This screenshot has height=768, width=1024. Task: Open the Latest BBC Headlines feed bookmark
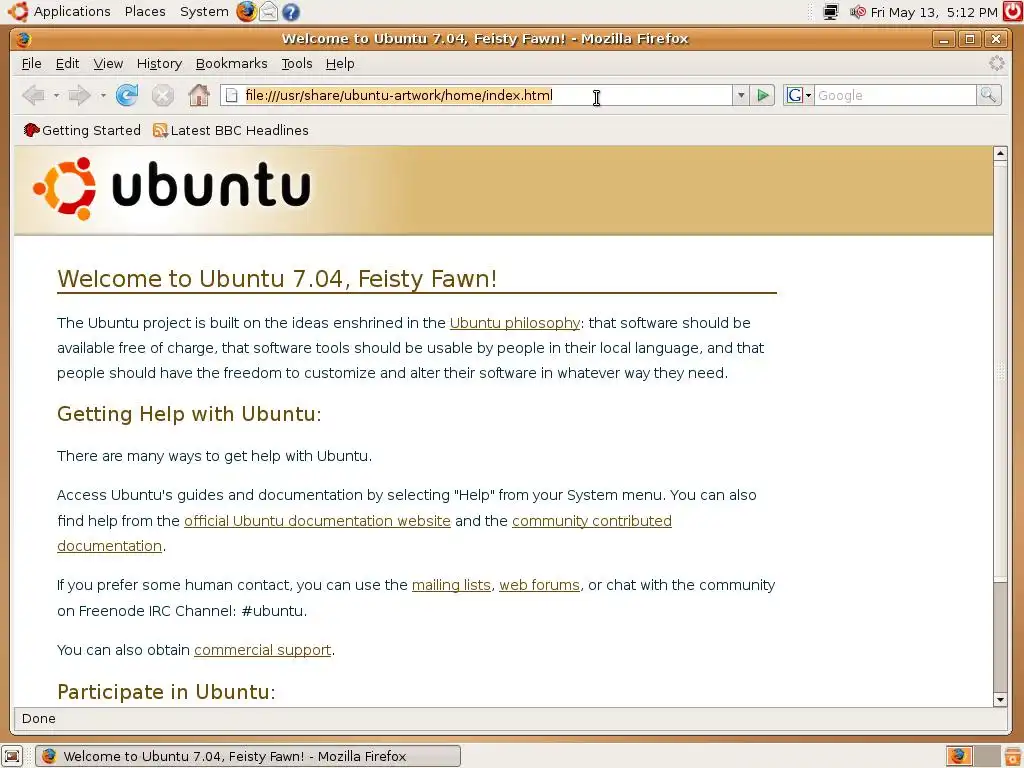pyautogui.click(x=231, y=130)
